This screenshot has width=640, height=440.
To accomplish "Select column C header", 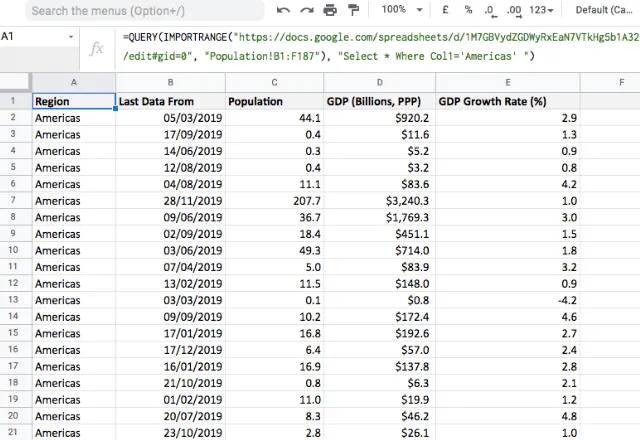I will [x=274, y=82].
